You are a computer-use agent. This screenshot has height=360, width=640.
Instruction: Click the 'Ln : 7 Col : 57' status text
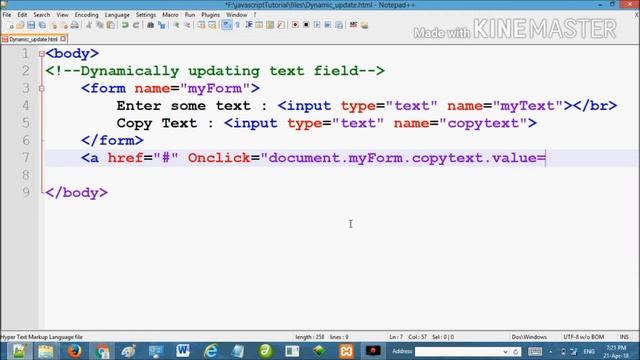[x=408, y=337]
